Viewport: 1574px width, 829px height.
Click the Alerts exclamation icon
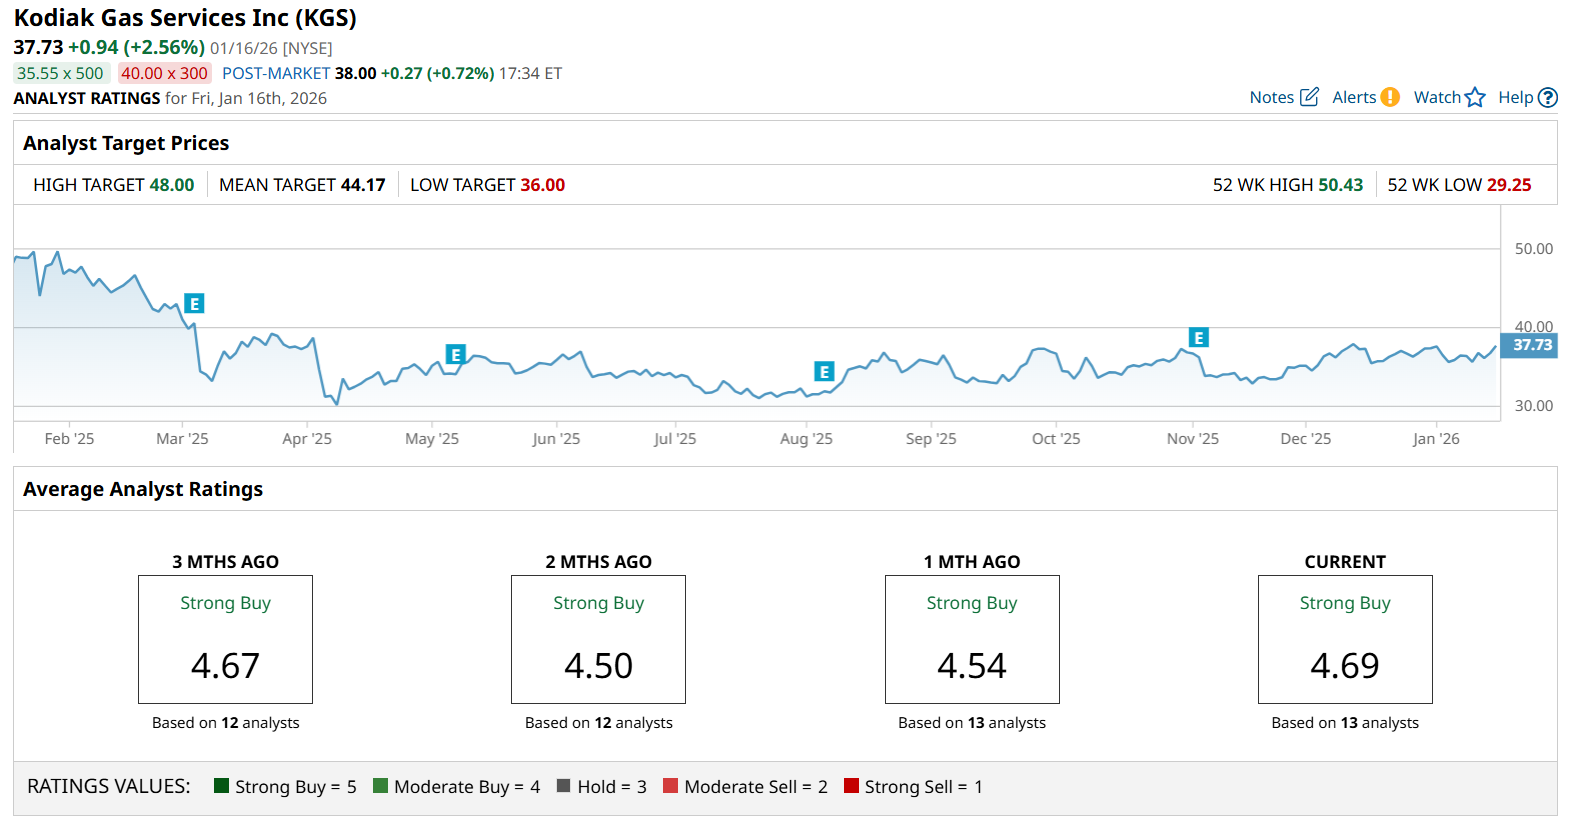tap(1390, 97)
